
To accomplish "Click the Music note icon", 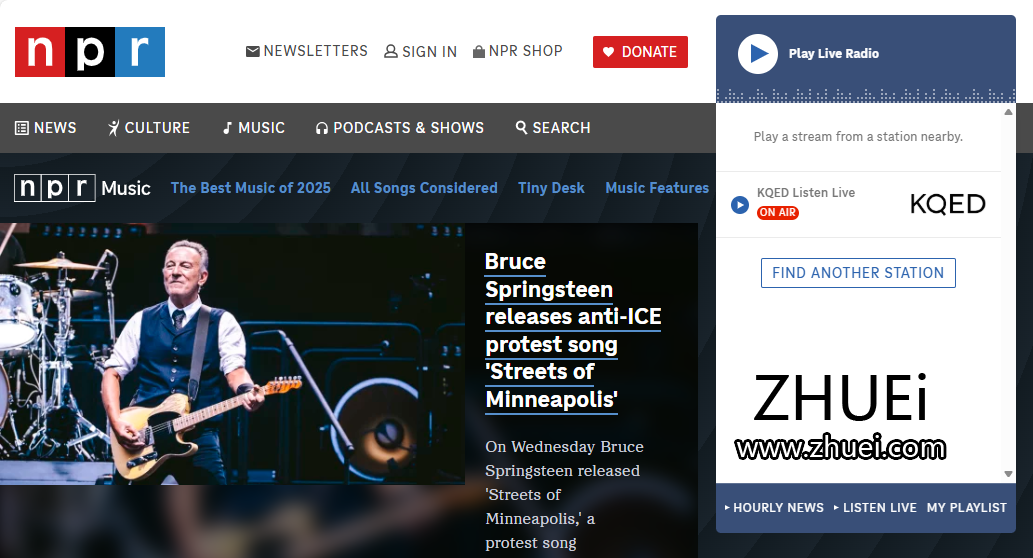I will [227, 128].
